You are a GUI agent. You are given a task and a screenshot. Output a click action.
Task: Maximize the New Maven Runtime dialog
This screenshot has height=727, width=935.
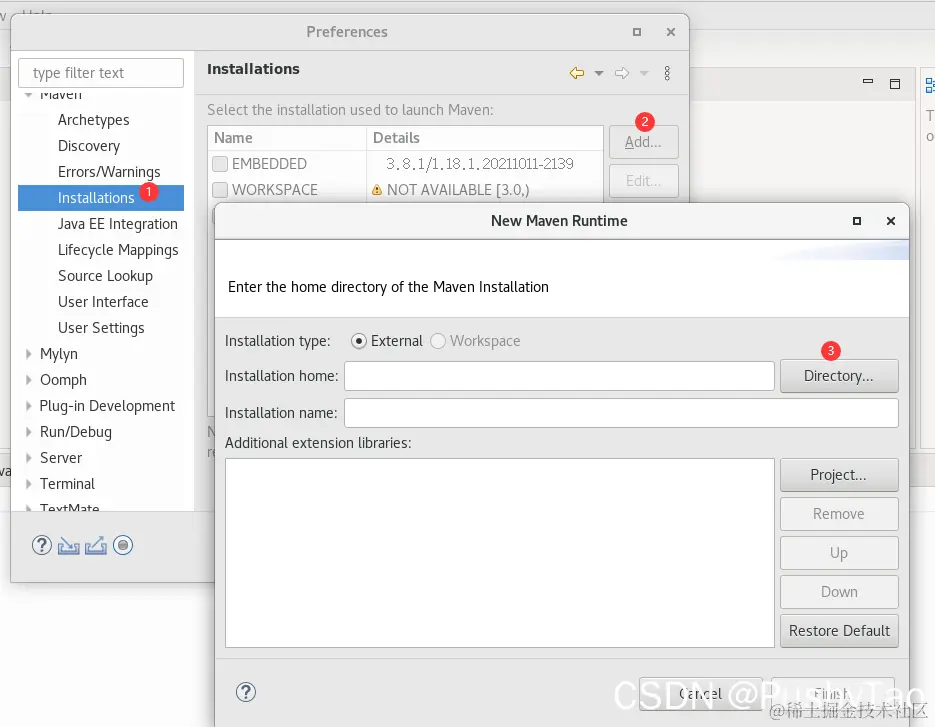pyautogui.click(x=857, y=221)
